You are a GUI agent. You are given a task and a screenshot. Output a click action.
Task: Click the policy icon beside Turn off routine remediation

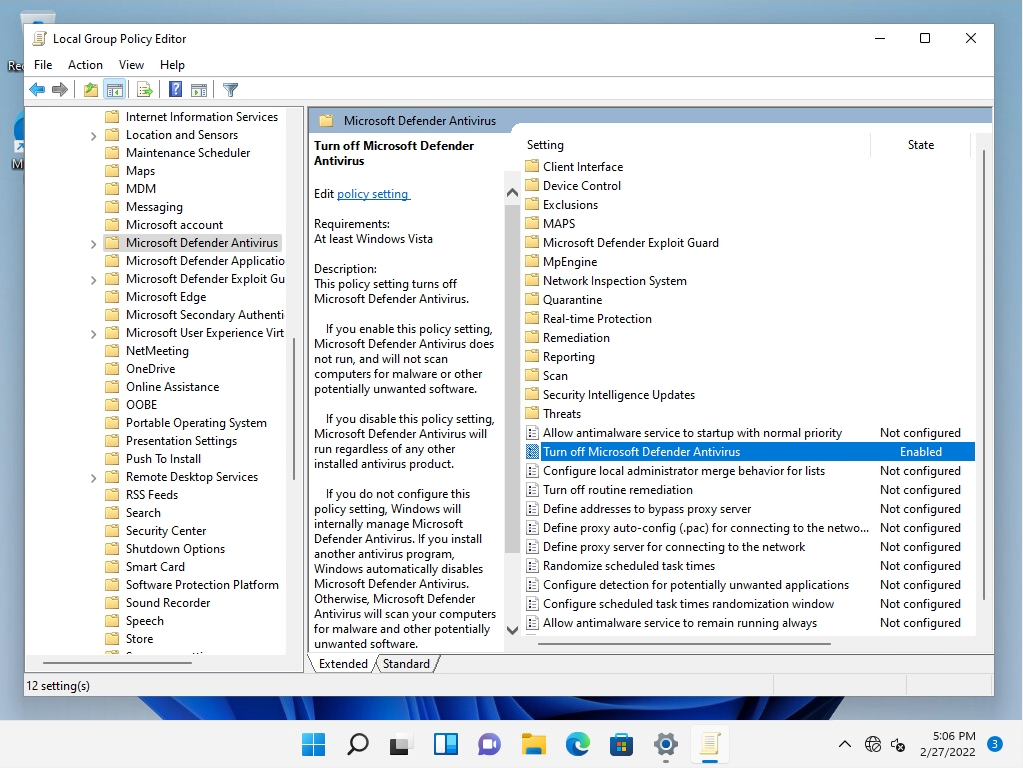tap(532, 489)
